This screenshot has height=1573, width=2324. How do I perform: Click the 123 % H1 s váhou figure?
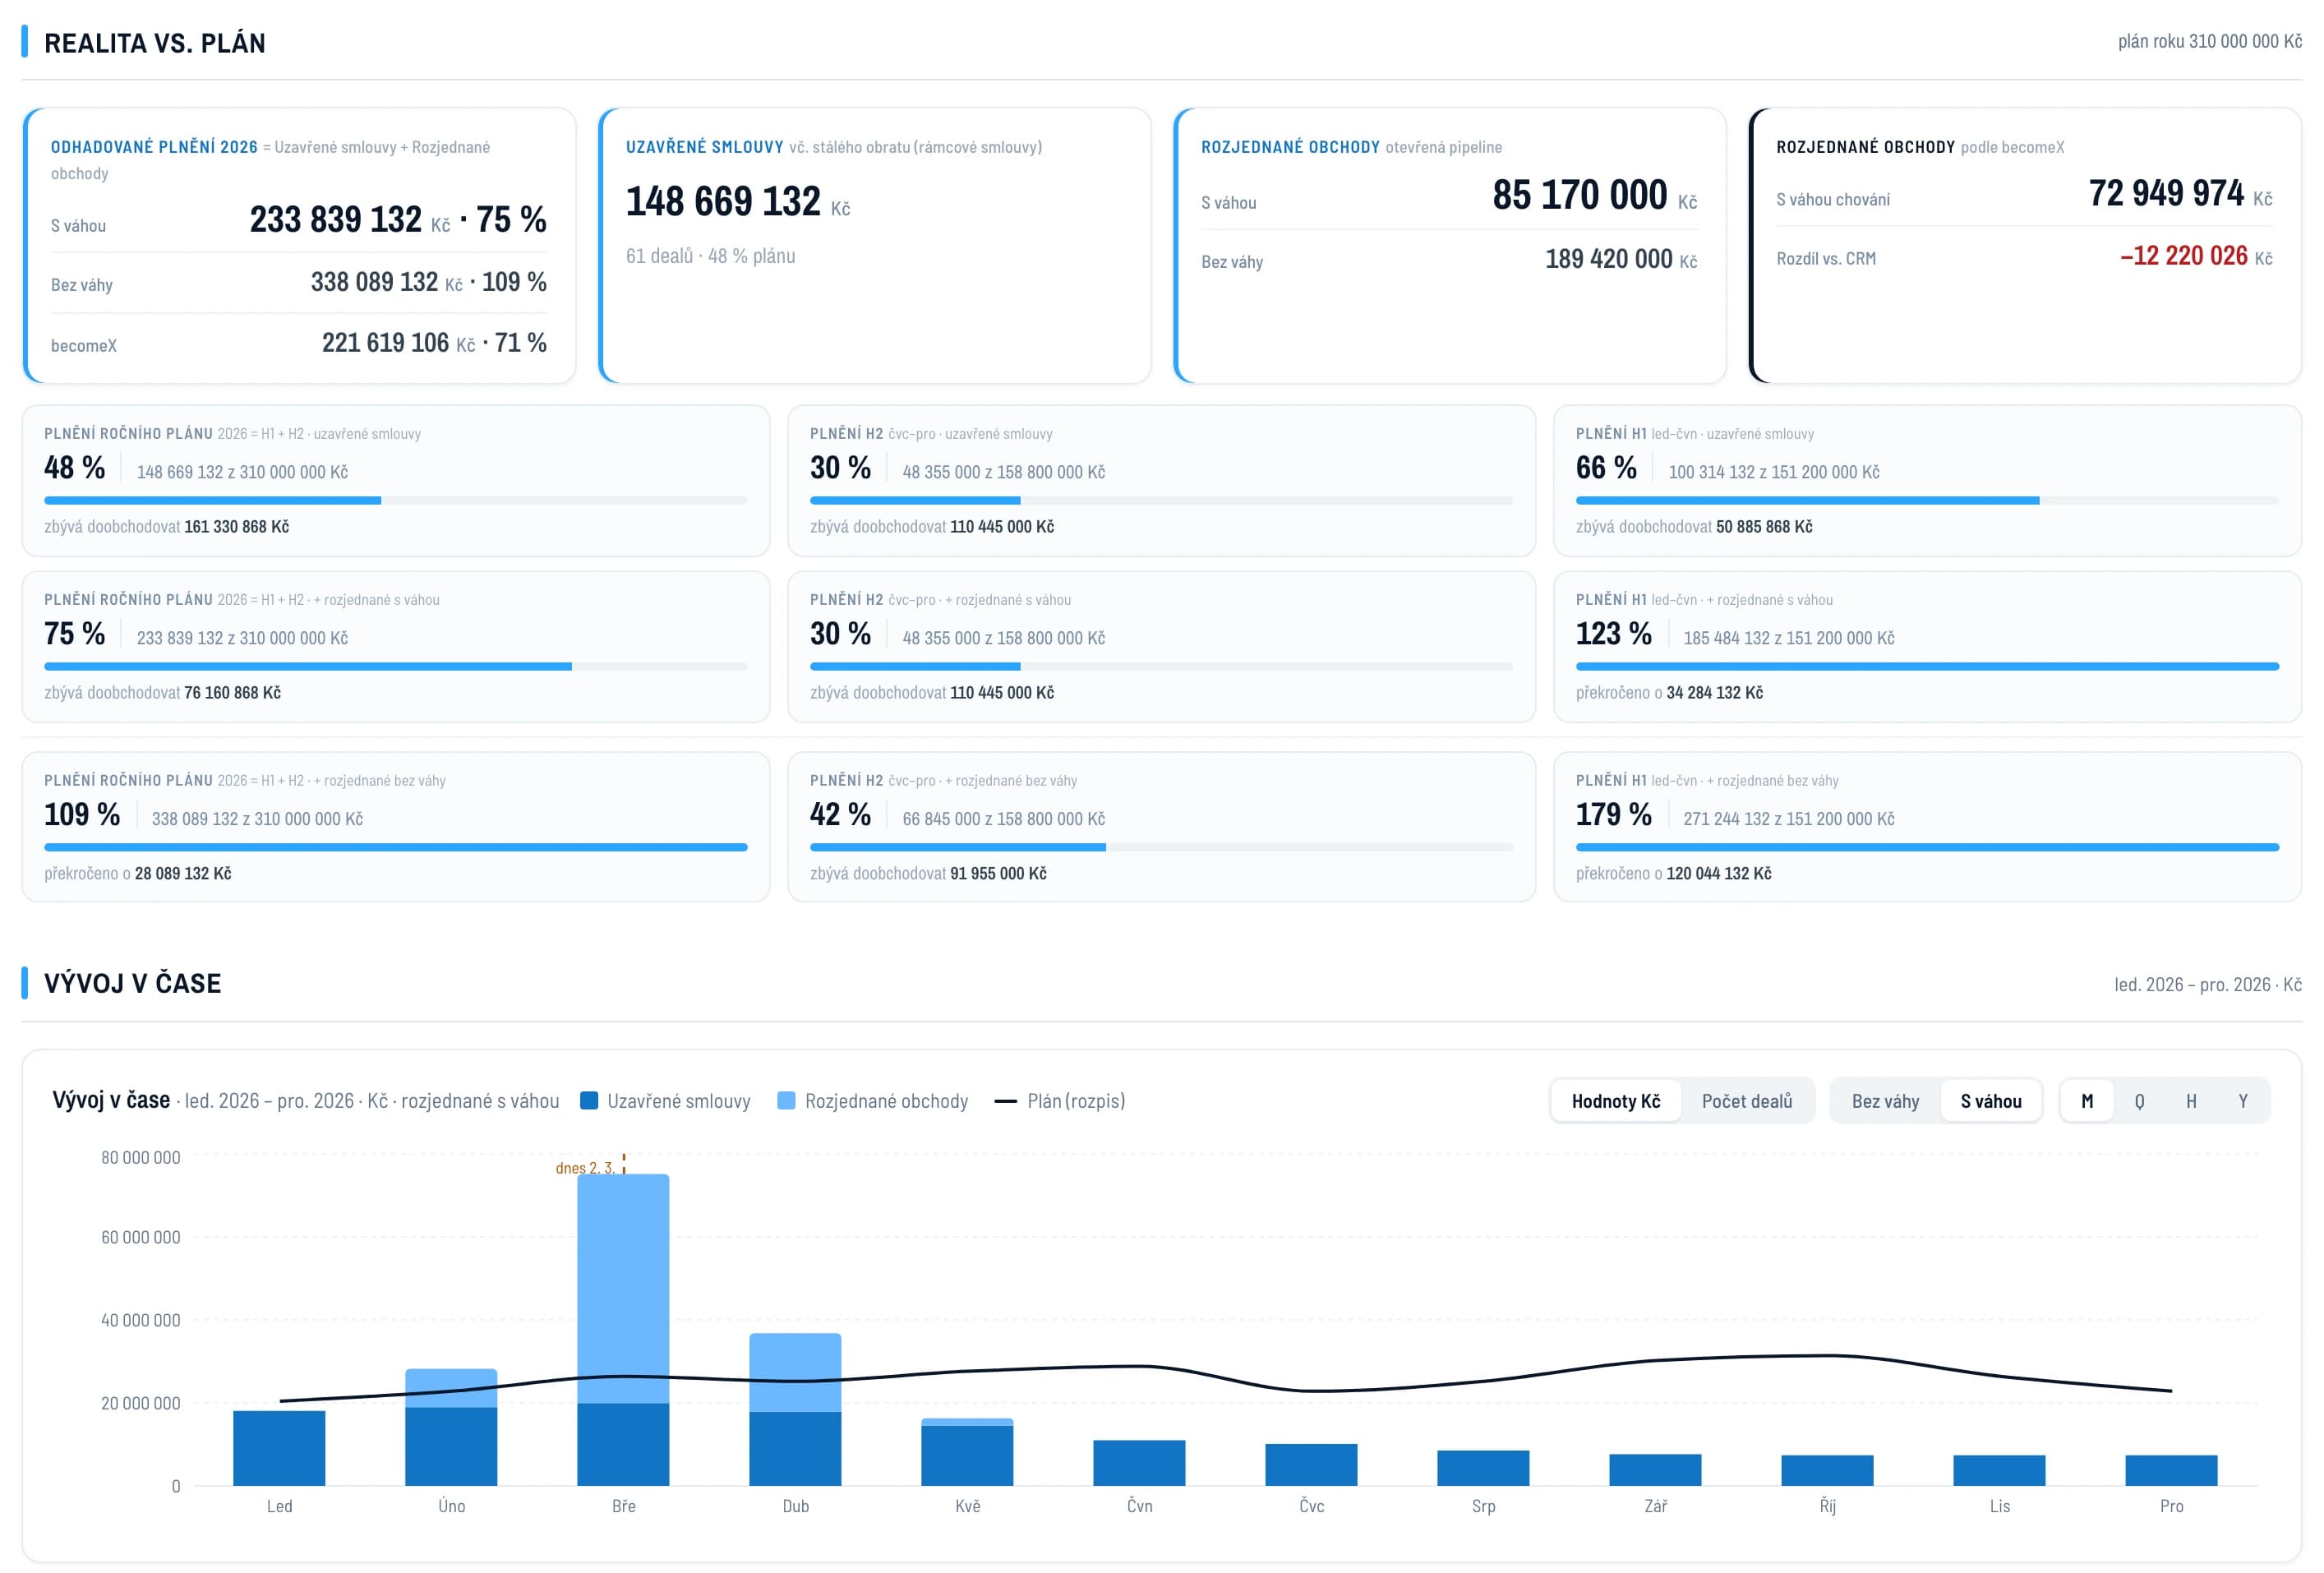[1613, 634]
